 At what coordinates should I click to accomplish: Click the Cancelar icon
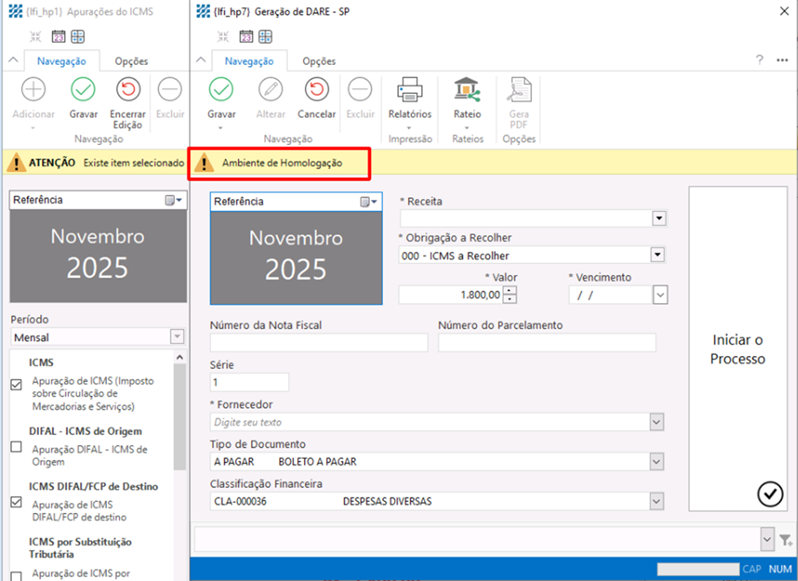tap(316, 91)
